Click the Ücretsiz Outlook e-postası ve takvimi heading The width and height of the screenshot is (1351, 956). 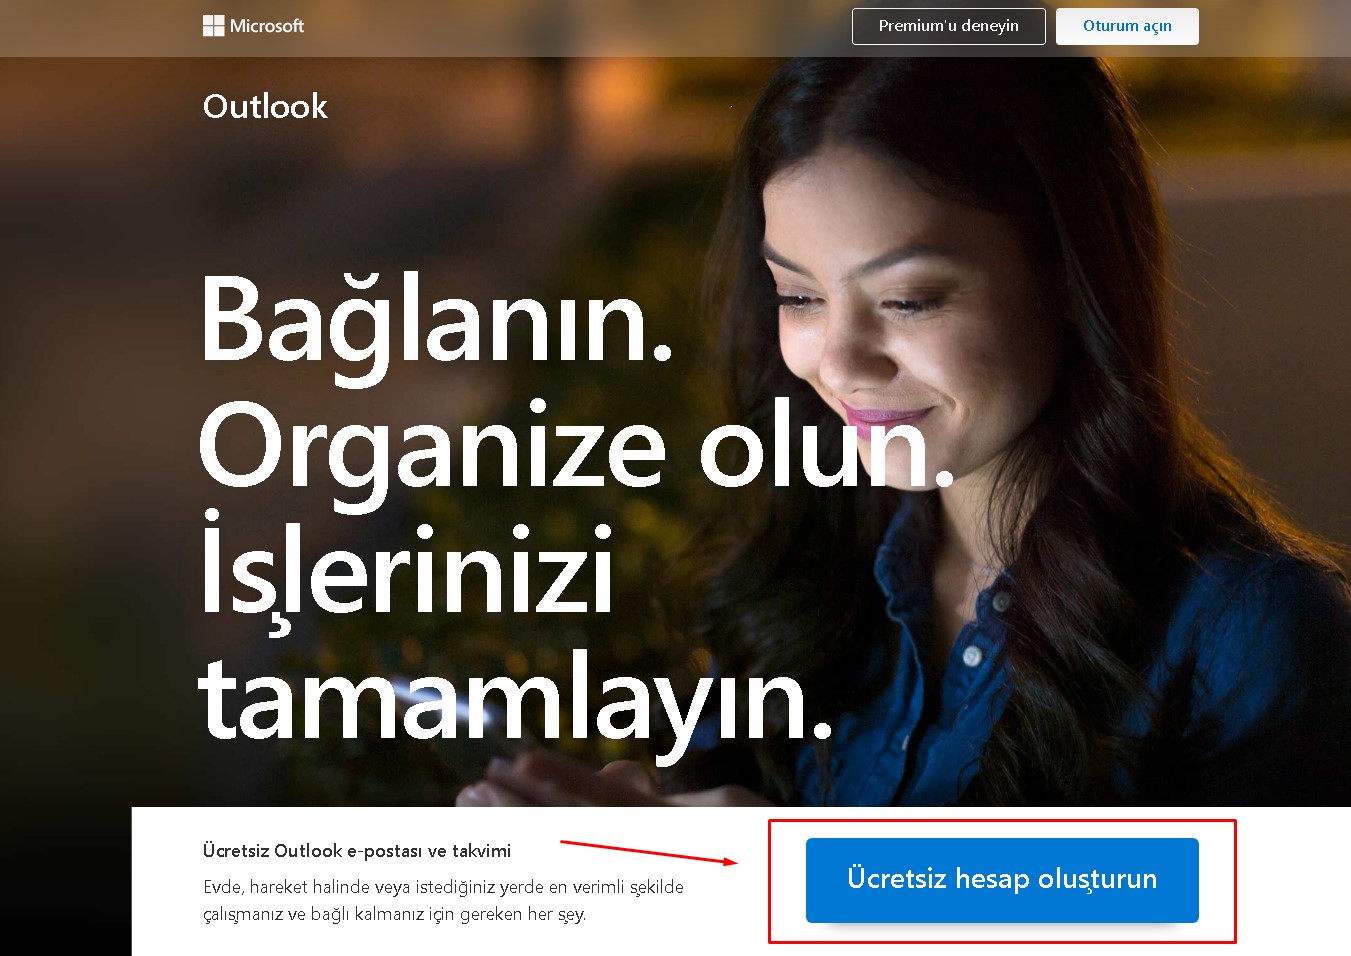point(355,849)
